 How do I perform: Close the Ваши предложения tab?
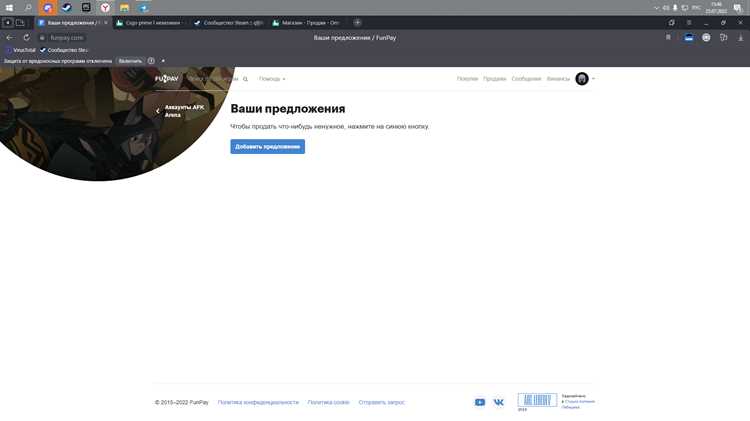pyautogui.click(x=106, y=22)
